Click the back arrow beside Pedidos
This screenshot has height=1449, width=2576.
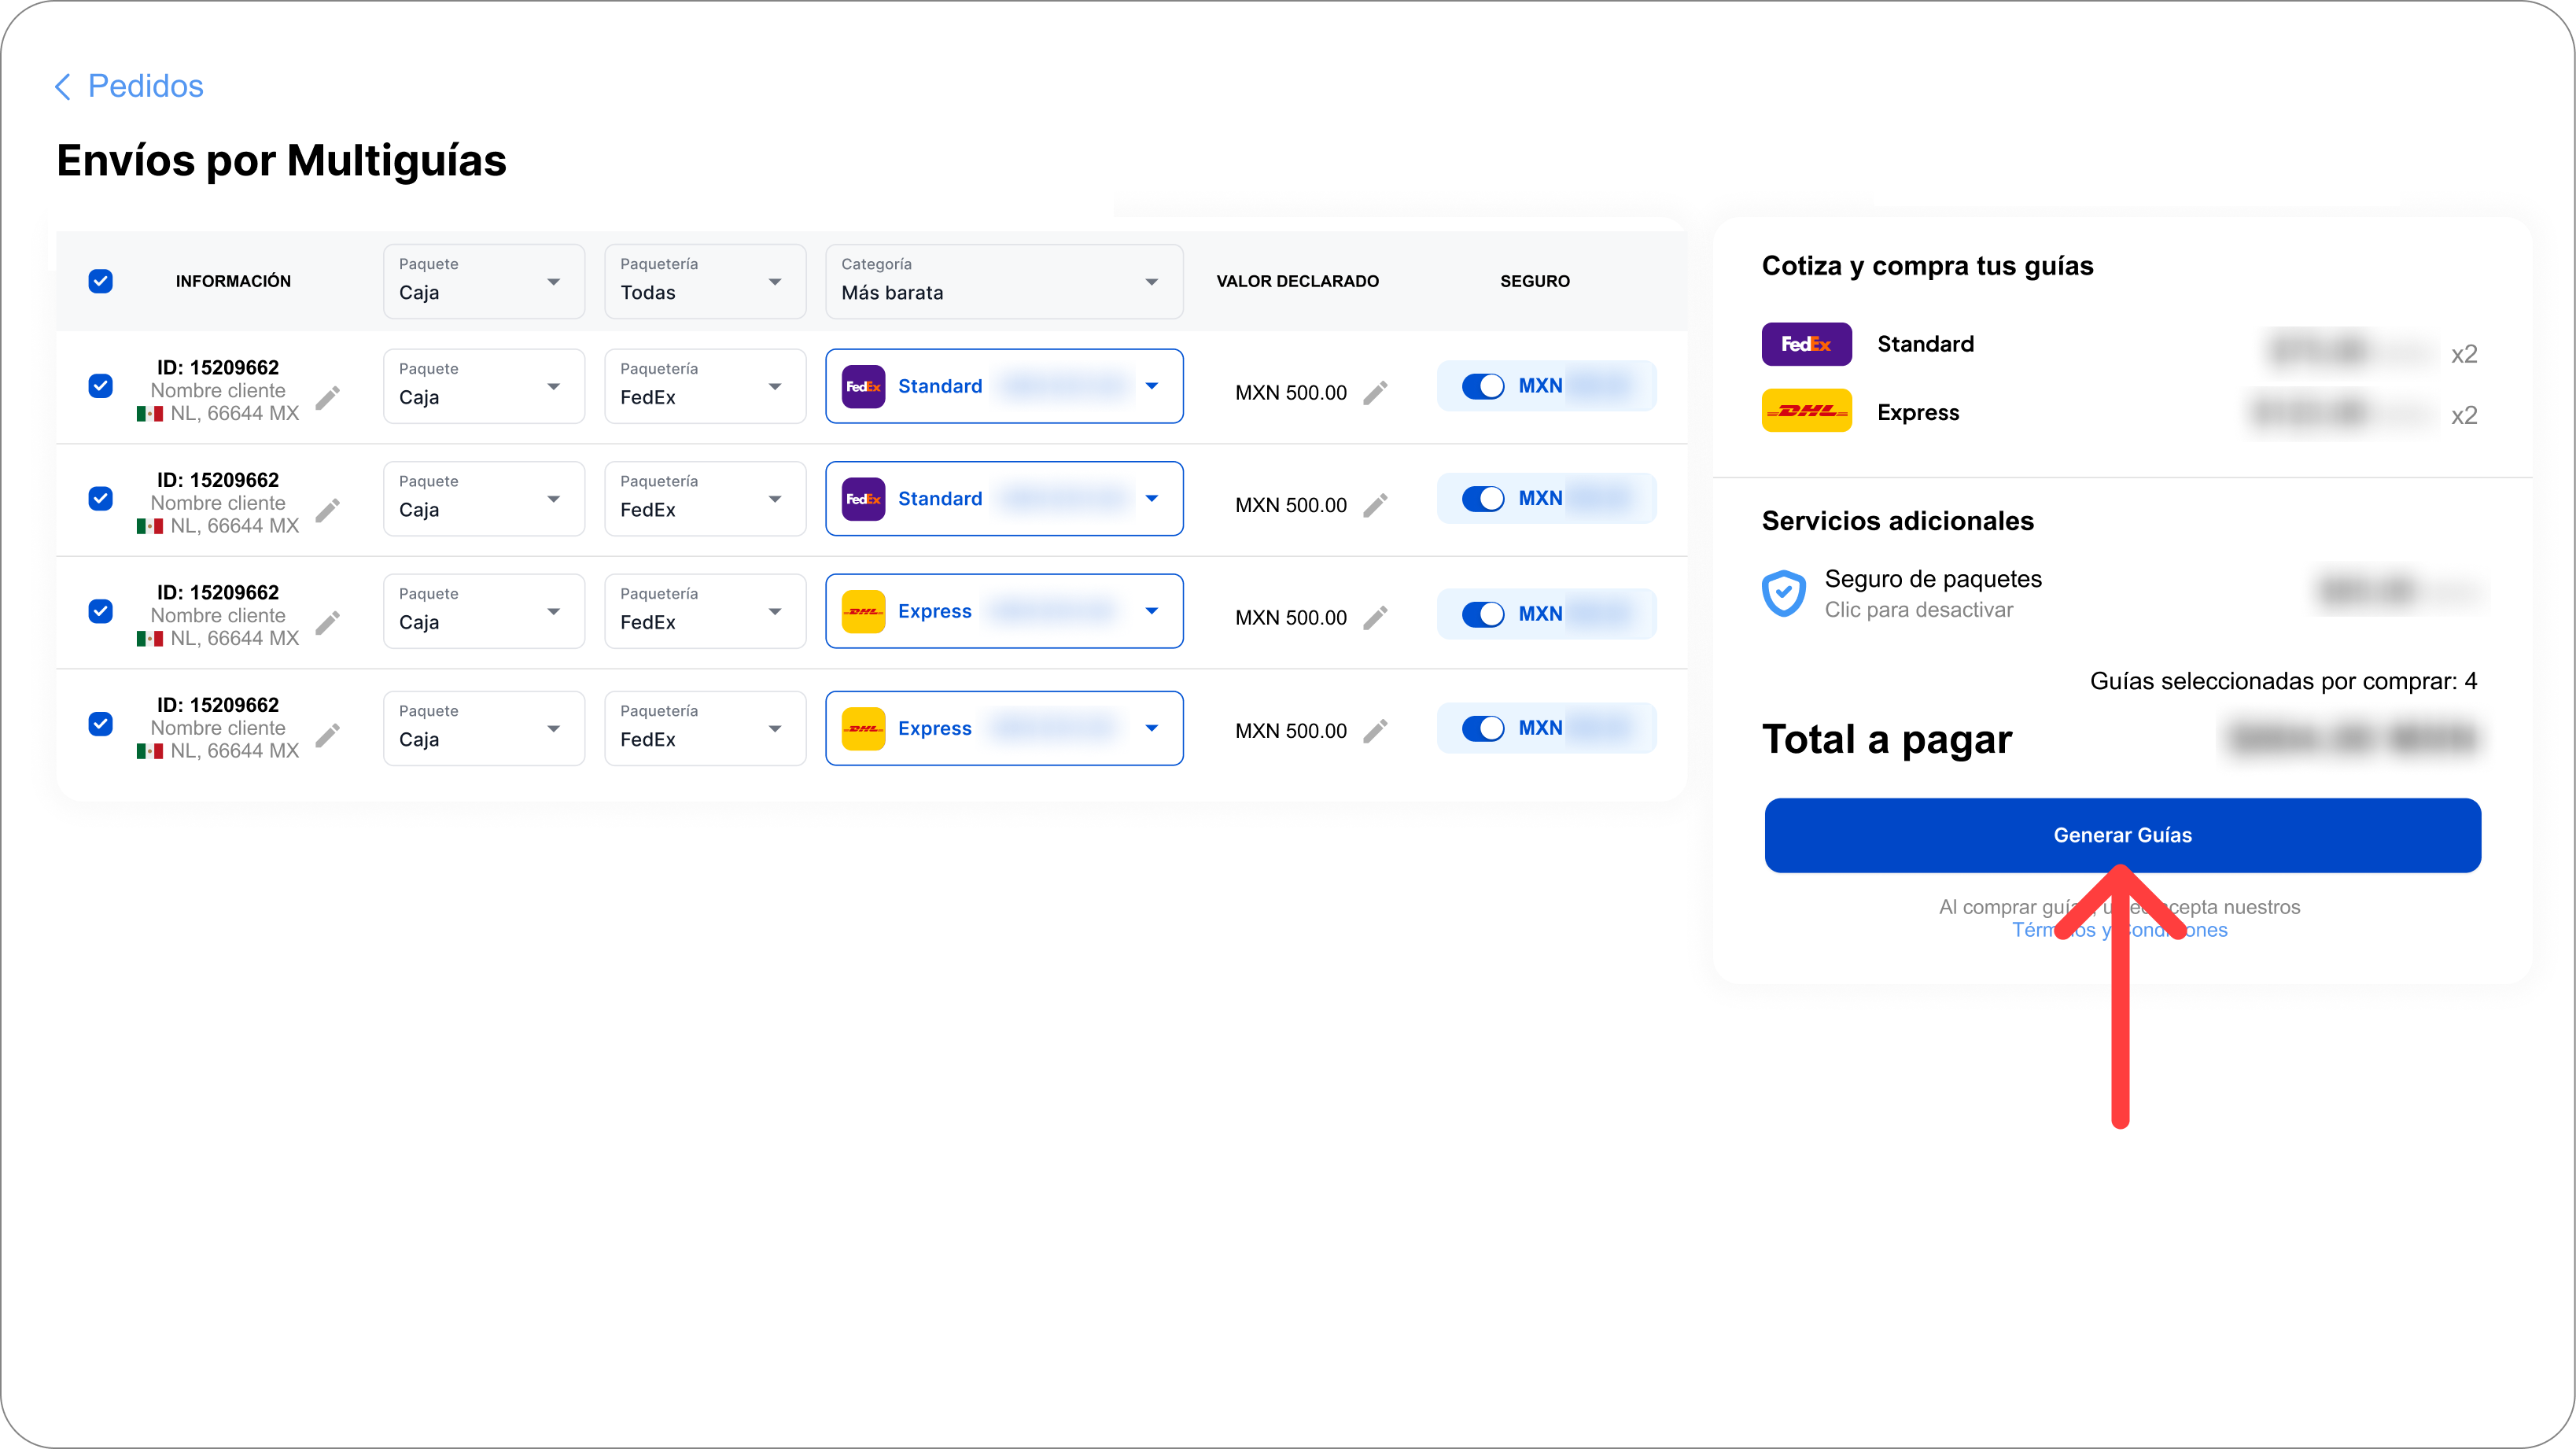[x=62, y=87]
